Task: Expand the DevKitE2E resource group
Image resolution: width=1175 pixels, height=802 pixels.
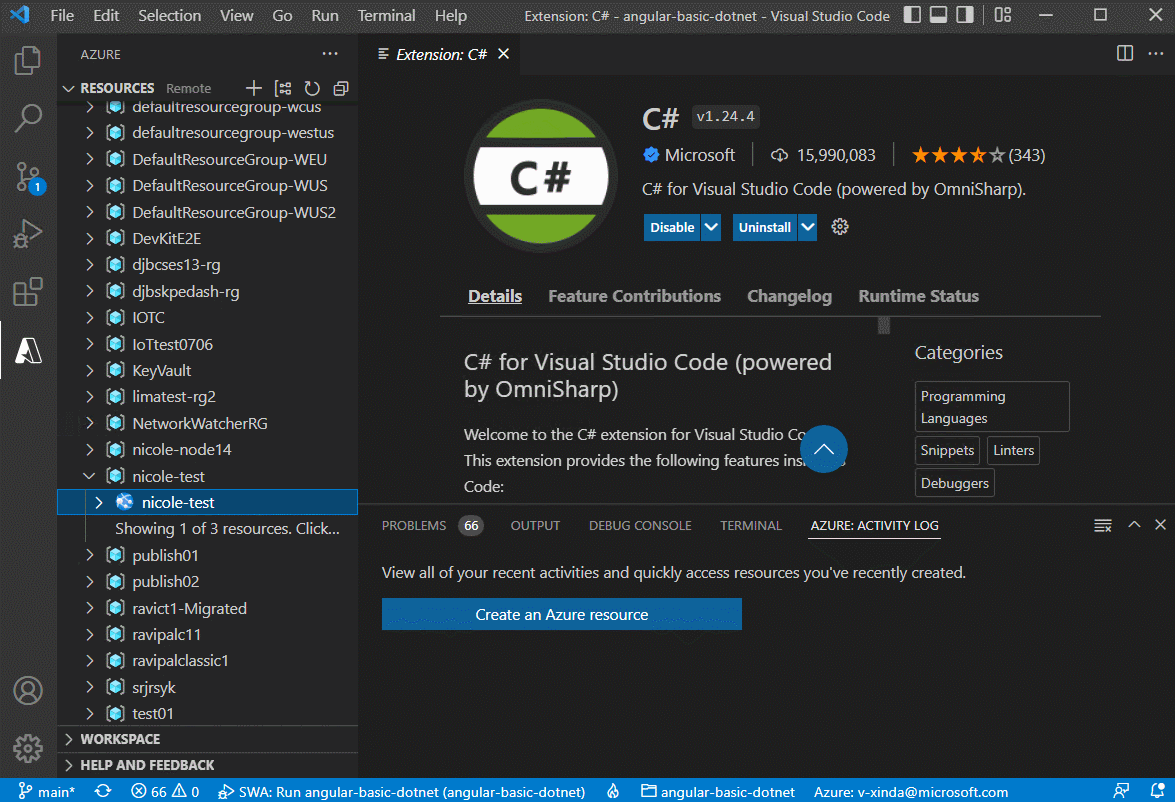Action: (89, 238)
